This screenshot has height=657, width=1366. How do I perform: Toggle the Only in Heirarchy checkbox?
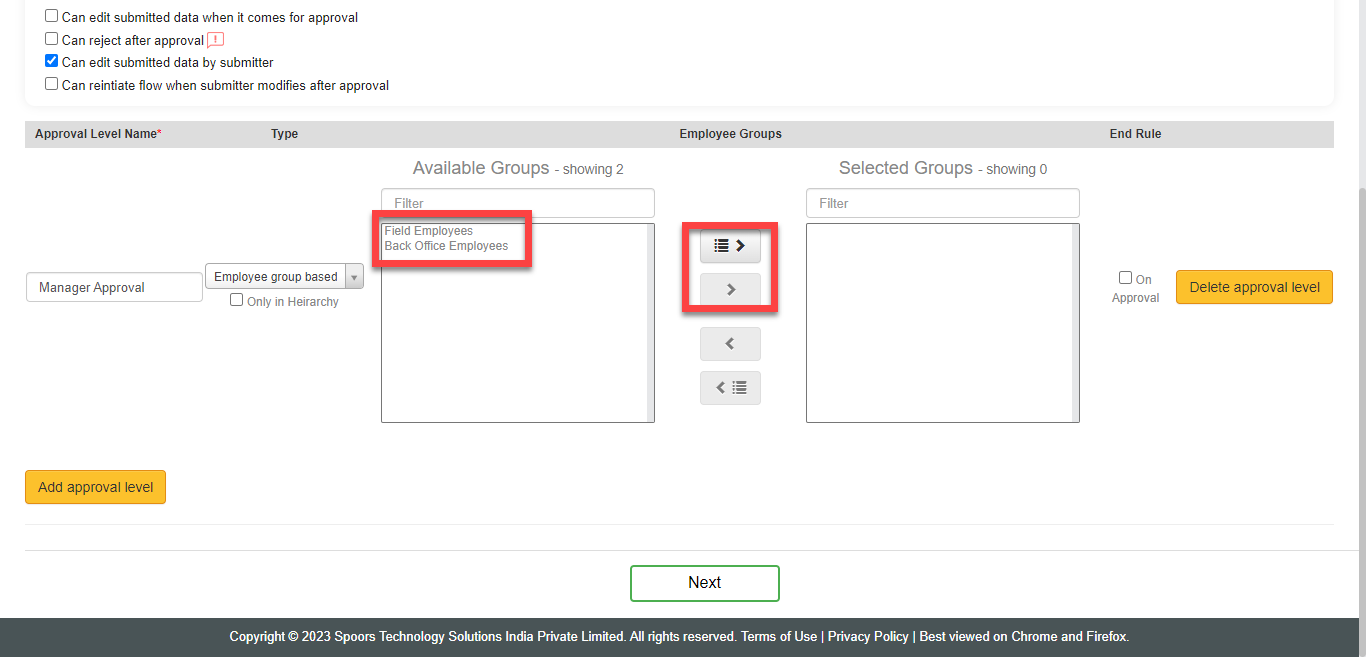237,300
